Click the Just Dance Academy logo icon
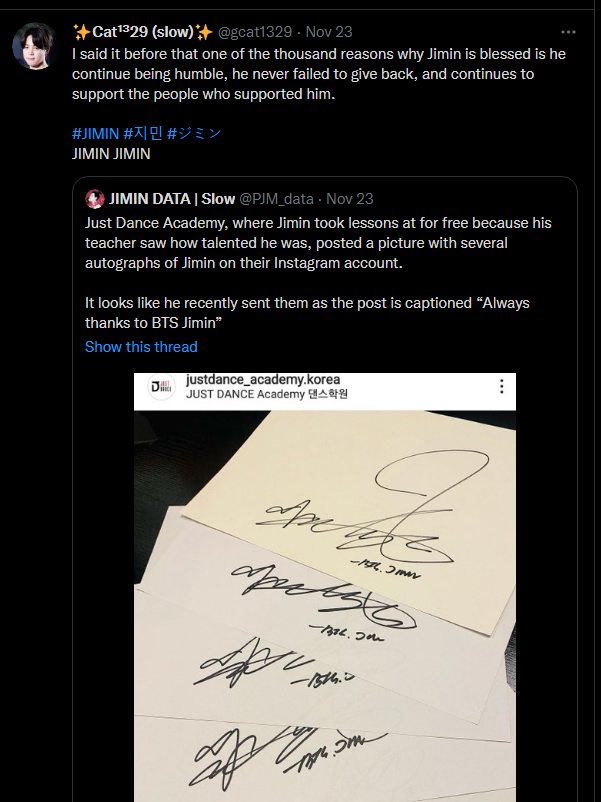This screenshot has width=601, height=802. 161,386
